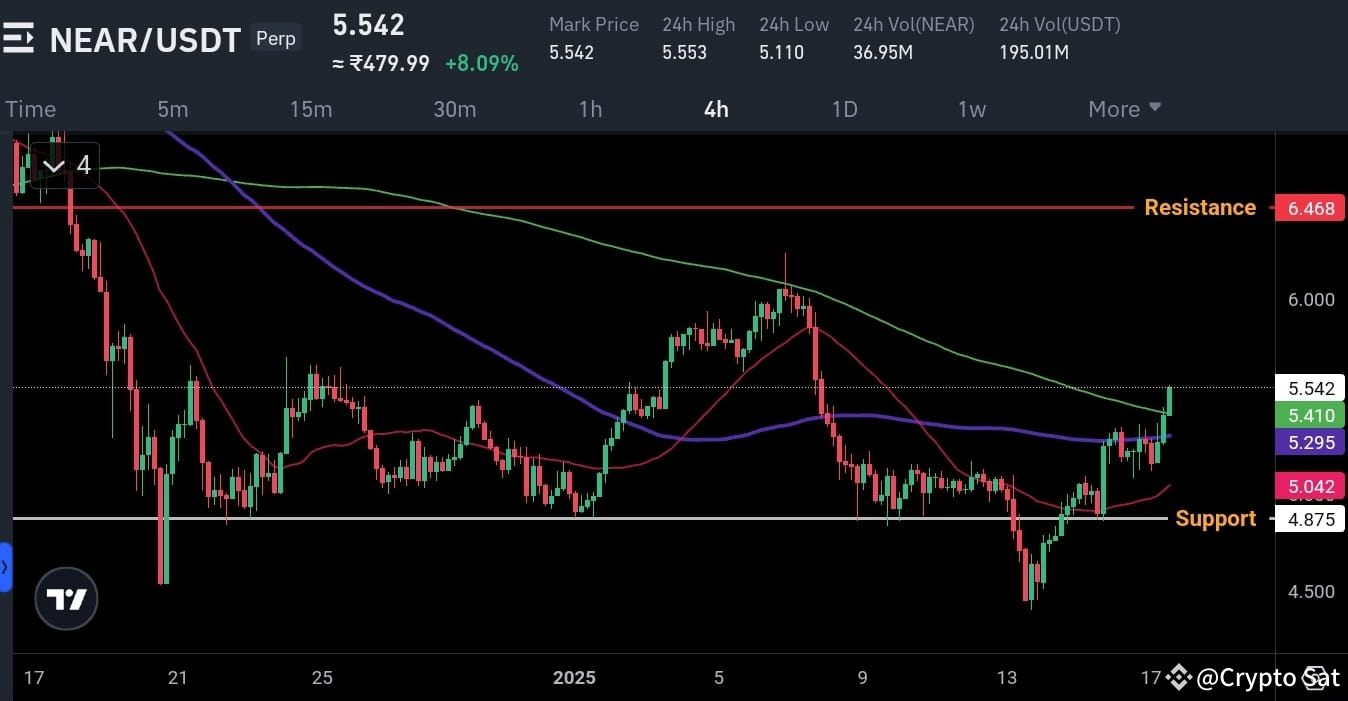Click the TradingView logo badge
This screenshot has height=701, width=1348.
(x=66, y=599)
